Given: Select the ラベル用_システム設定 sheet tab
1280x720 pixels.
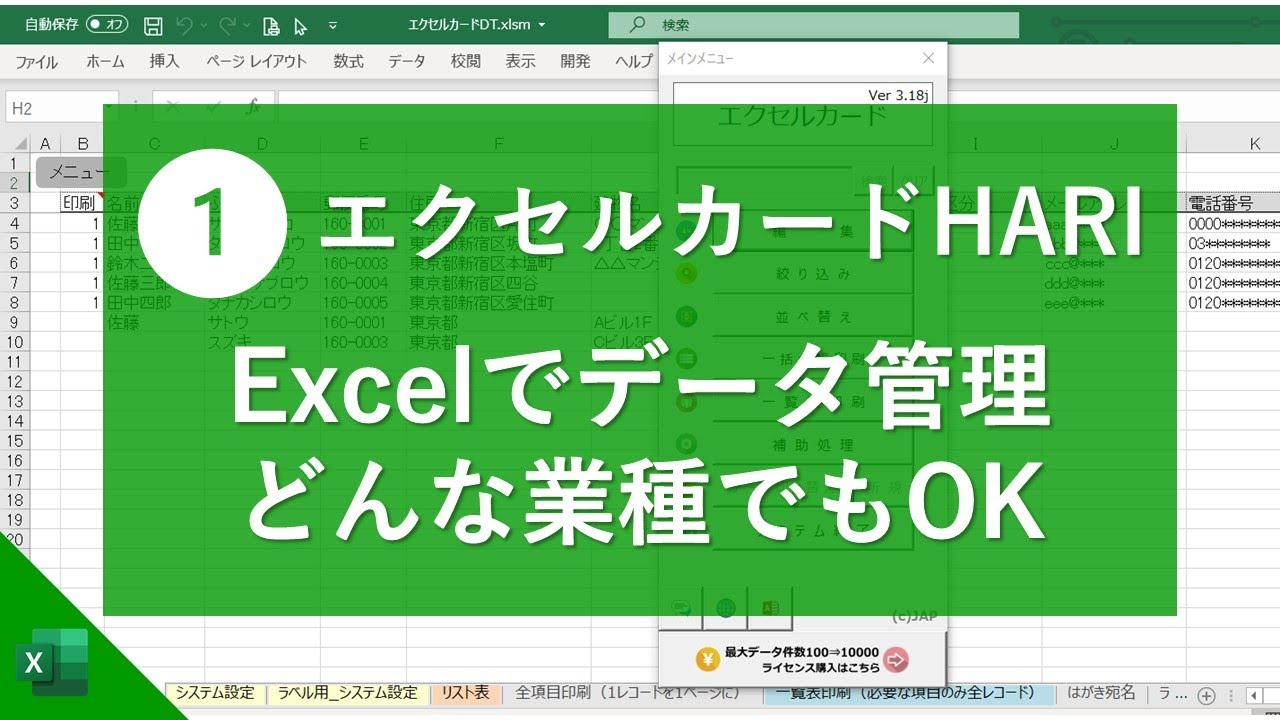Looking at the screenshot, I should [347, 693].
